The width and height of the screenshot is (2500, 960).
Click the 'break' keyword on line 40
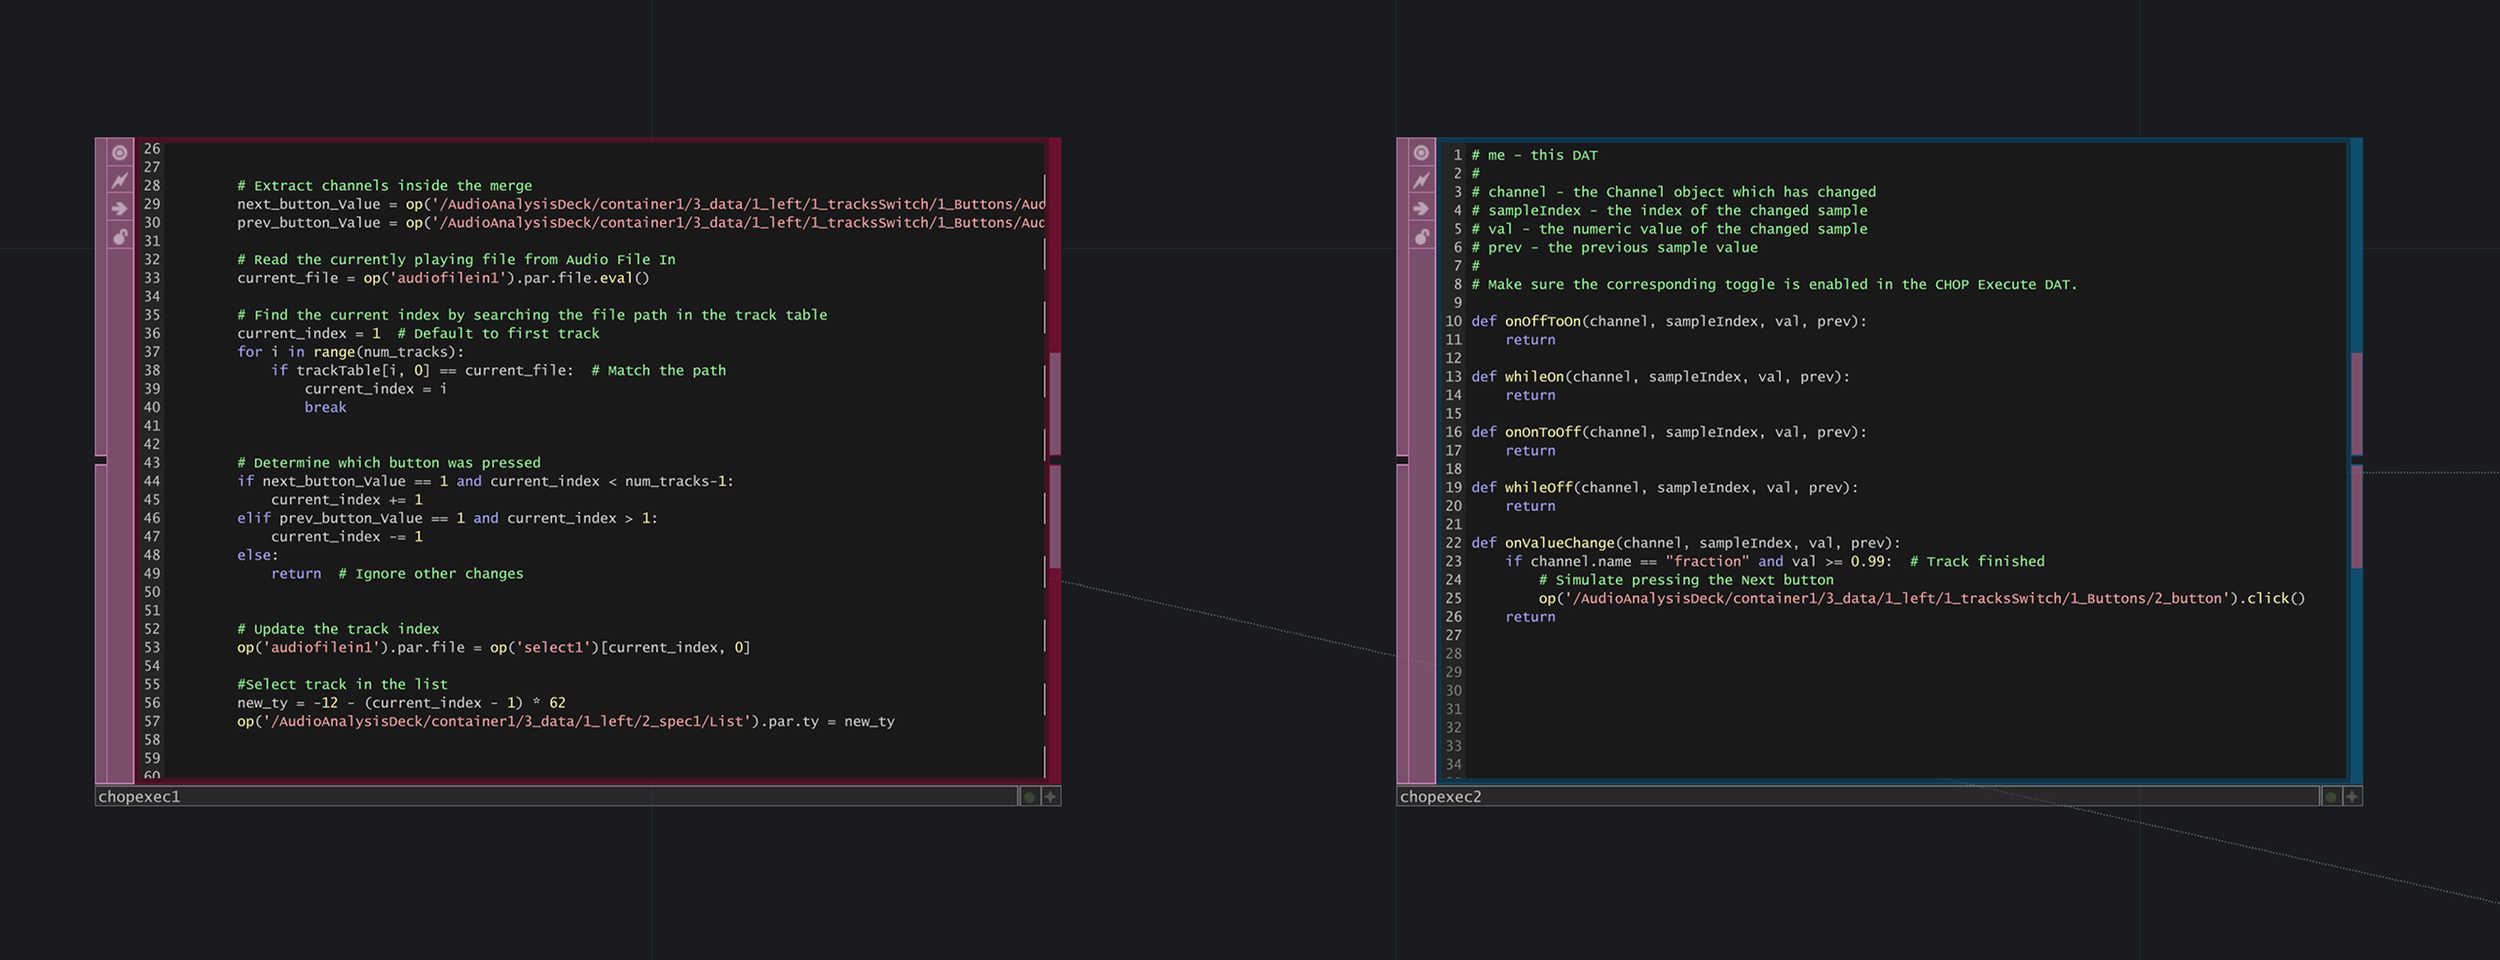click(325, 408)
